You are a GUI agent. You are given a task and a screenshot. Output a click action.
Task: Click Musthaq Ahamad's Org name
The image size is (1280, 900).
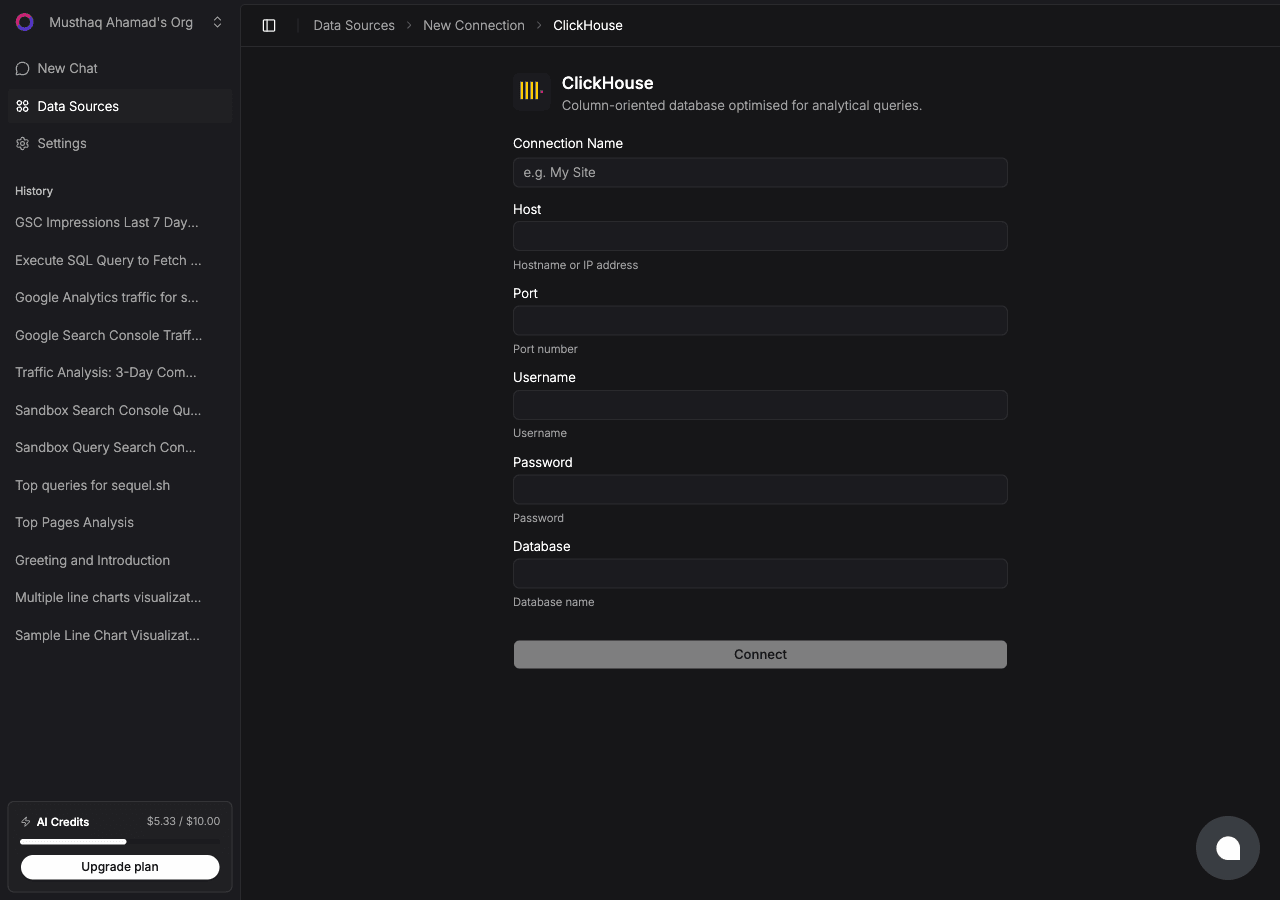[x=121, y=22]
